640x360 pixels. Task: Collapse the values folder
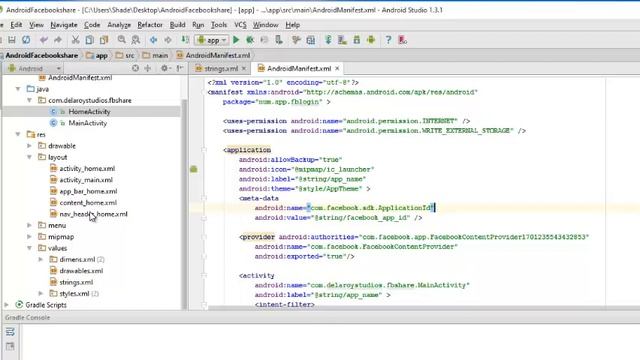click(x=29, y=248)
